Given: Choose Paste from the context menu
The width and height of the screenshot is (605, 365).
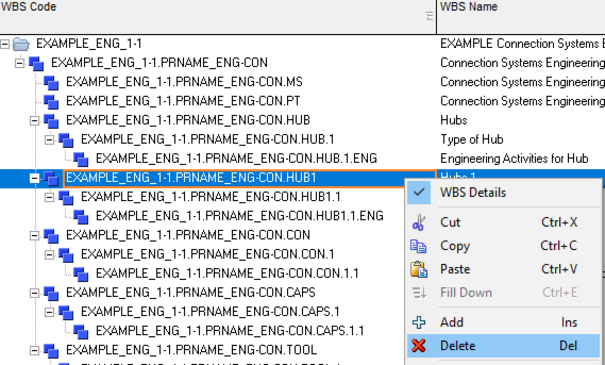Looking at the screenshot, I should (504, 269).
